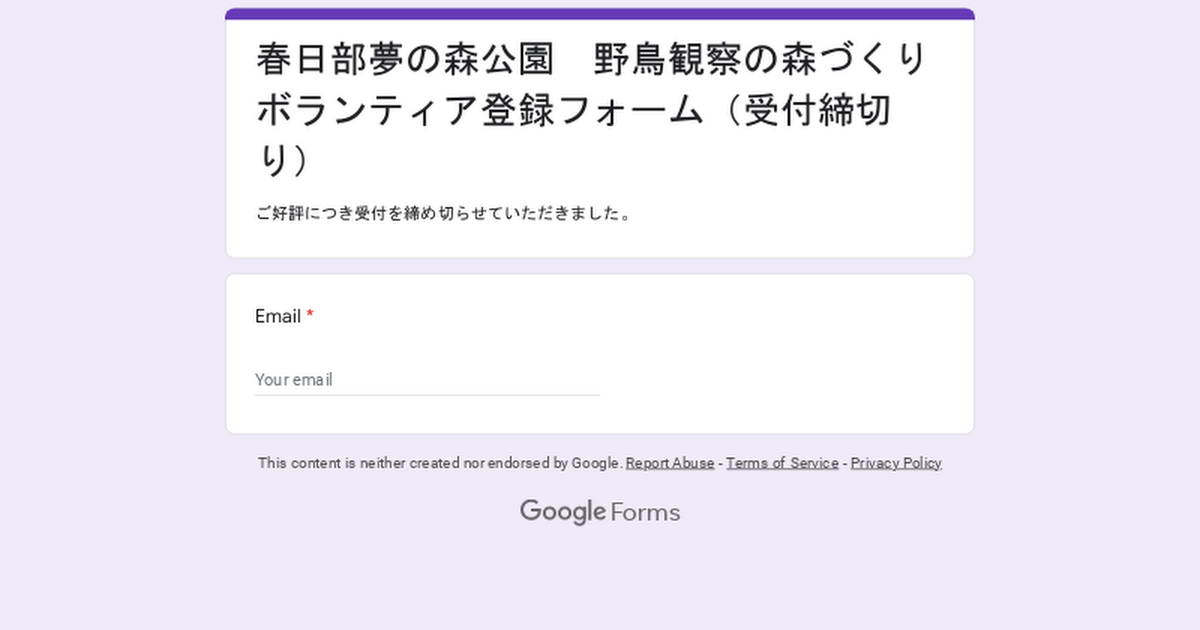1200x630 pixels.
Task: Click the lavender page background below Google Forms
Action: [600, 580]
